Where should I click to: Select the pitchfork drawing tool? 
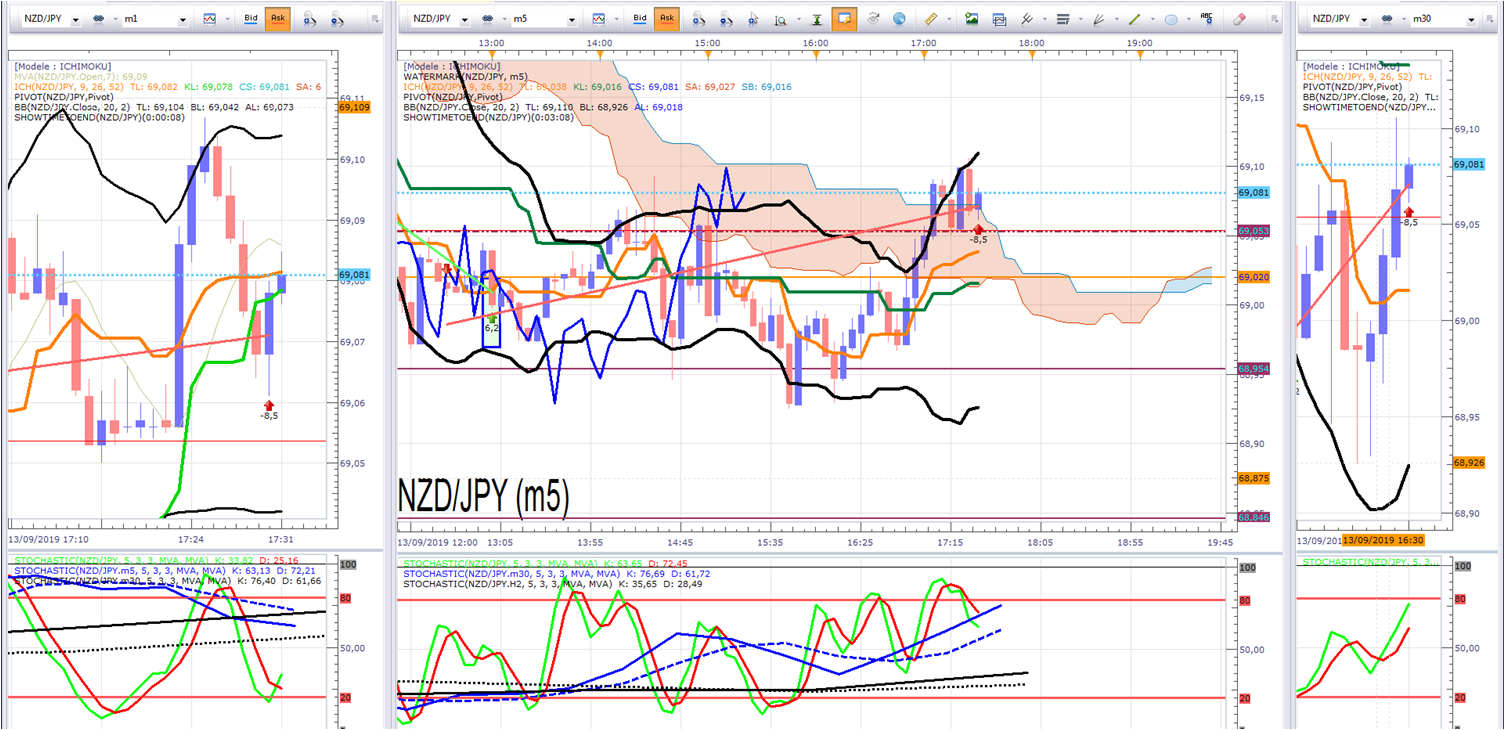click(1026, 19)
